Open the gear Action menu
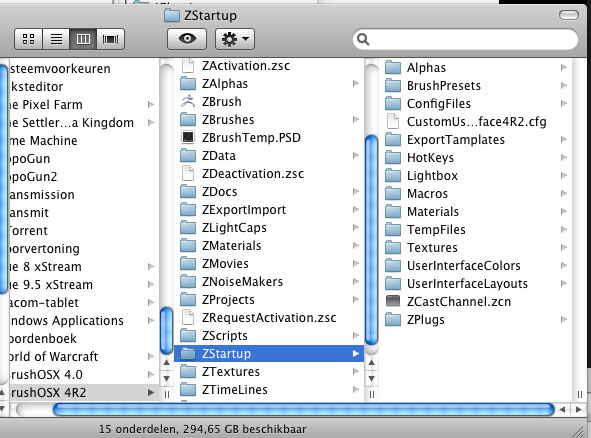This screenshot has width=591, height=438. 235,39
